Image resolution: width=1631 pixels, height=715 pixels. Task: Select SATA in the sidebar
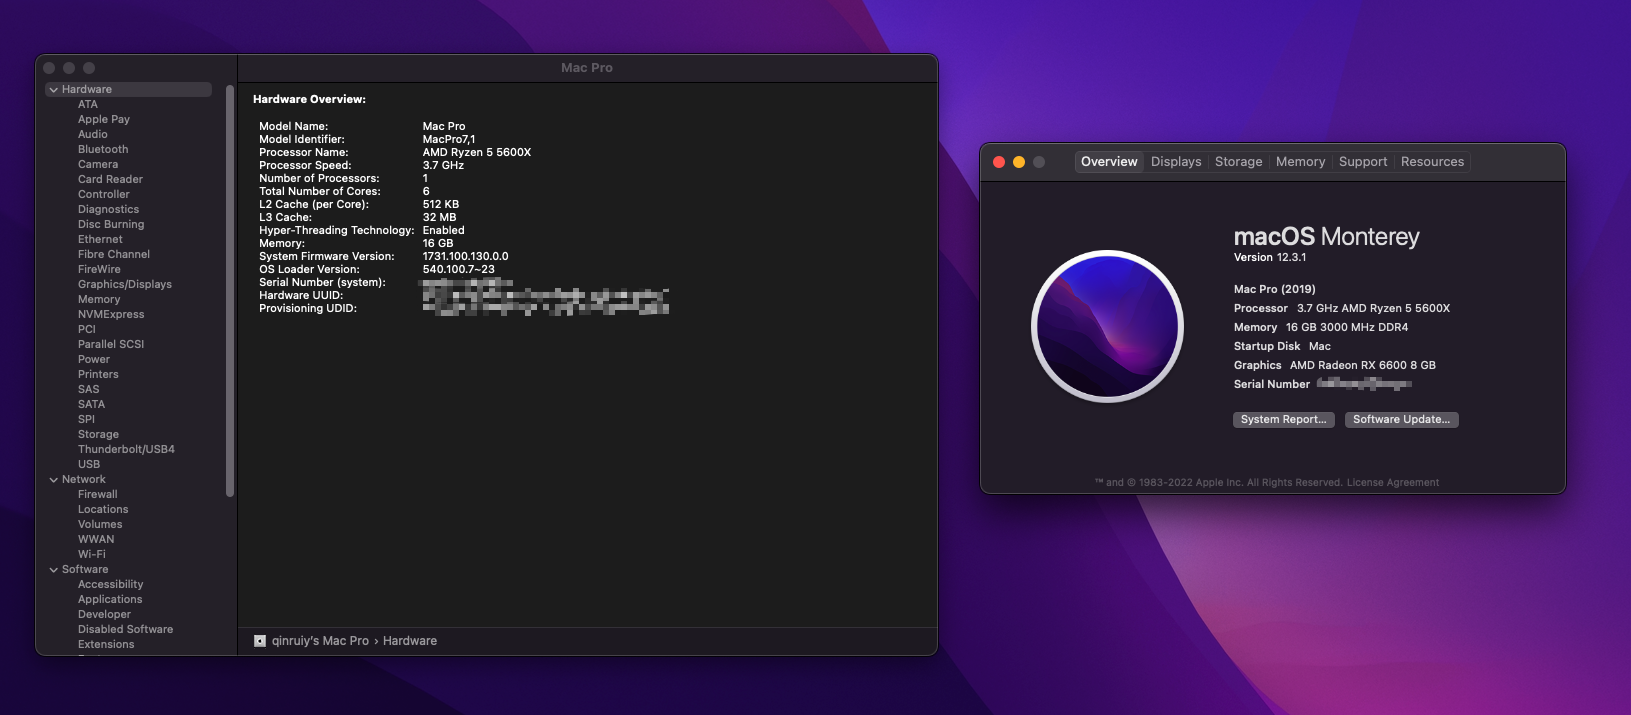tap(91, 405)
